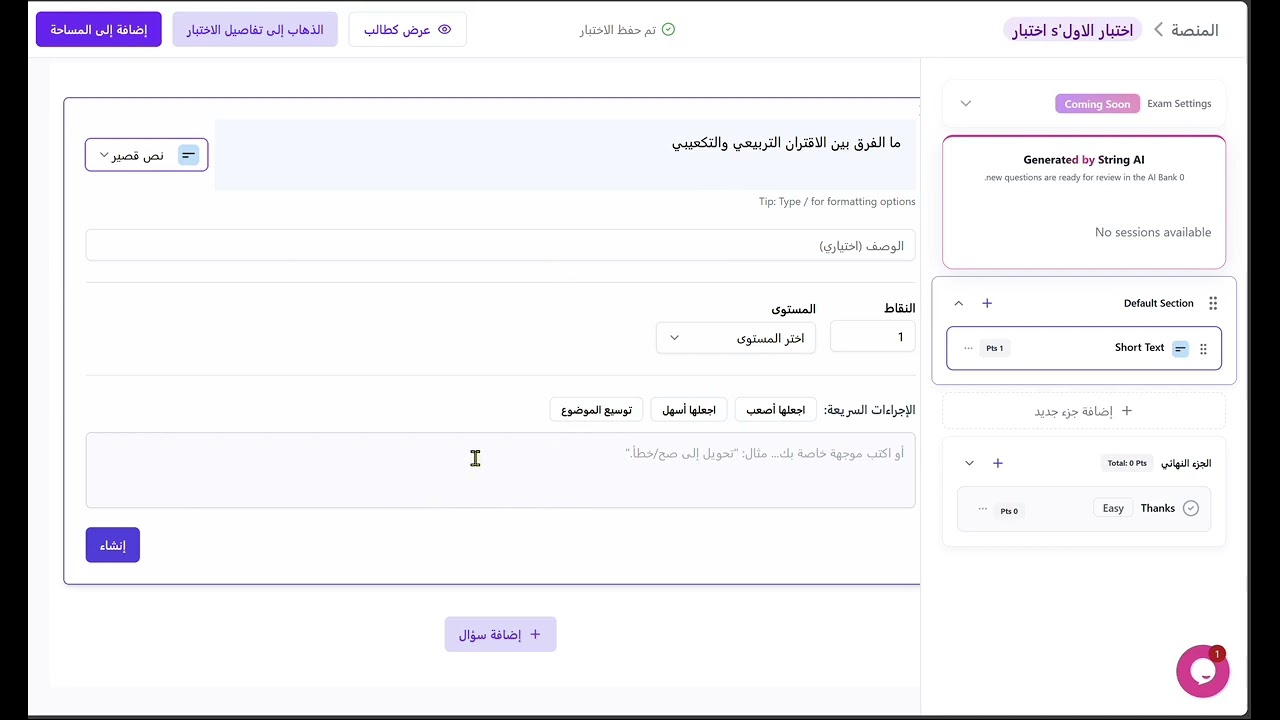Open the Short Text item ellipsis menu
Image resolution: width=1280 pixels, height=720 pixels.
click(x=968, y=348)
